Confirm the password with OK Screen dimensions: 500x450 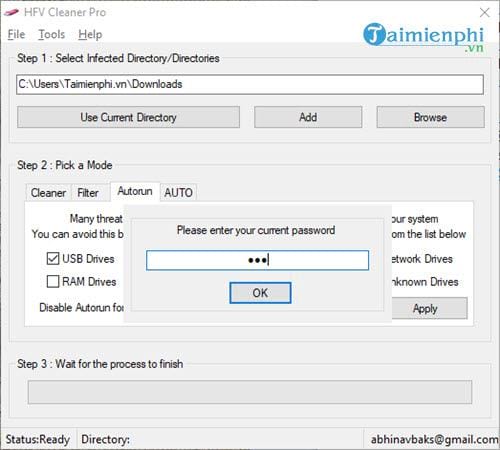[260, 293]
